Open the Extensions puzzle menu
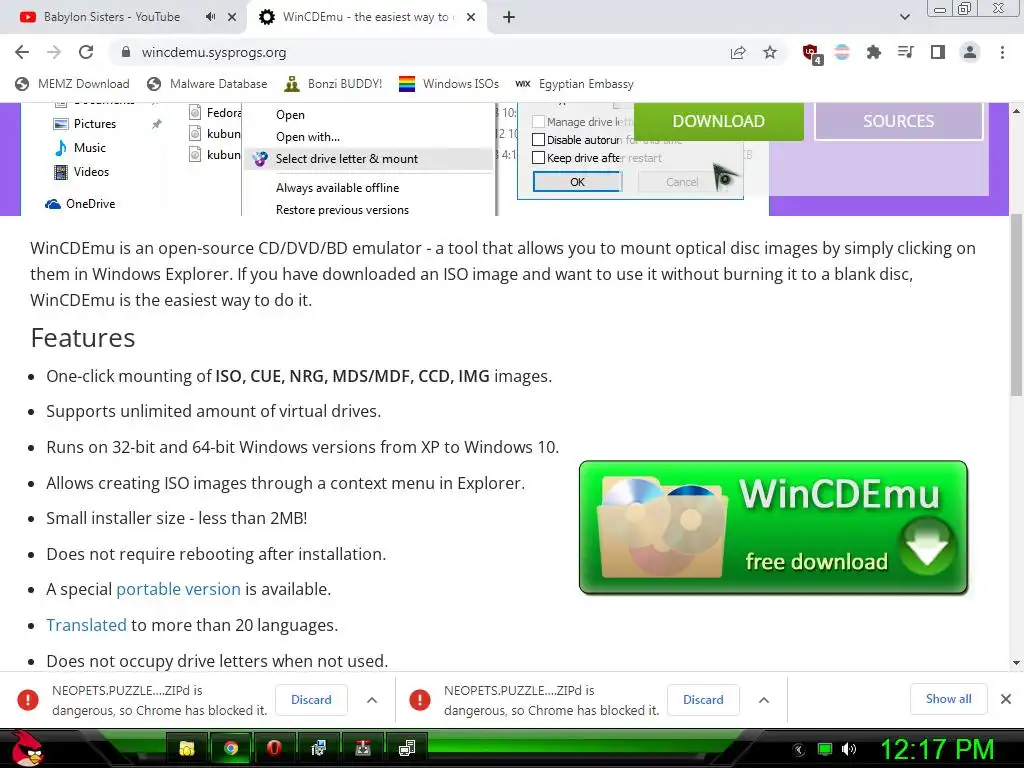The width and height of the screenshot is (1024, 768). [x=873, y=52]
